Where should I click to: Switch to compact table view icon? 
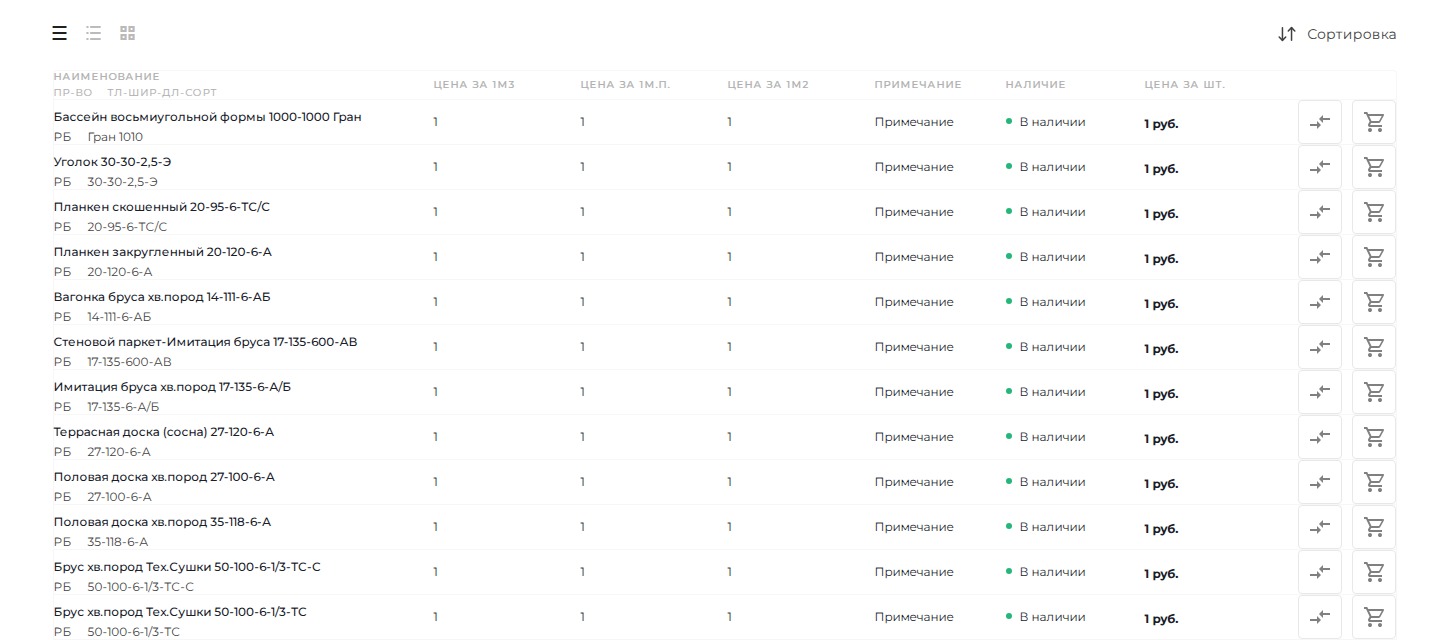click(x=60, y=34)
